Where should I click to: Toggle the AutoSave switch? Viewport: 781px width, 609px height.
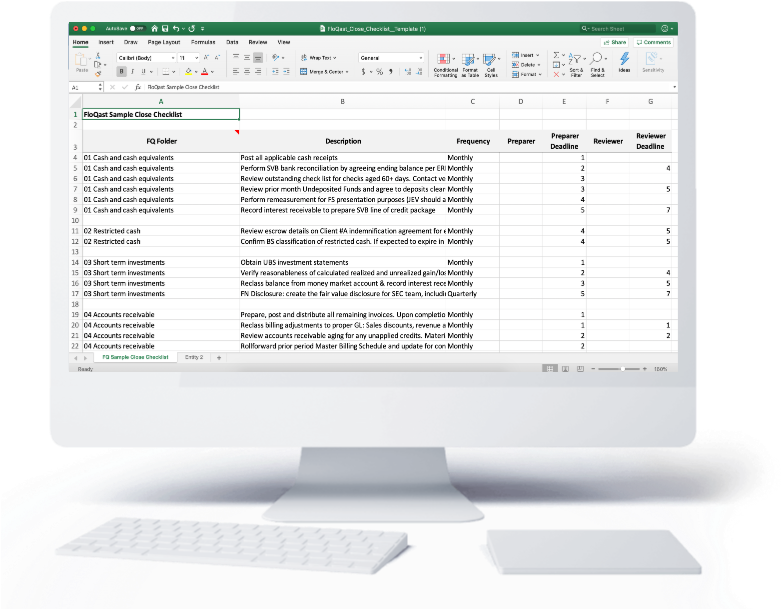[137, 29]
